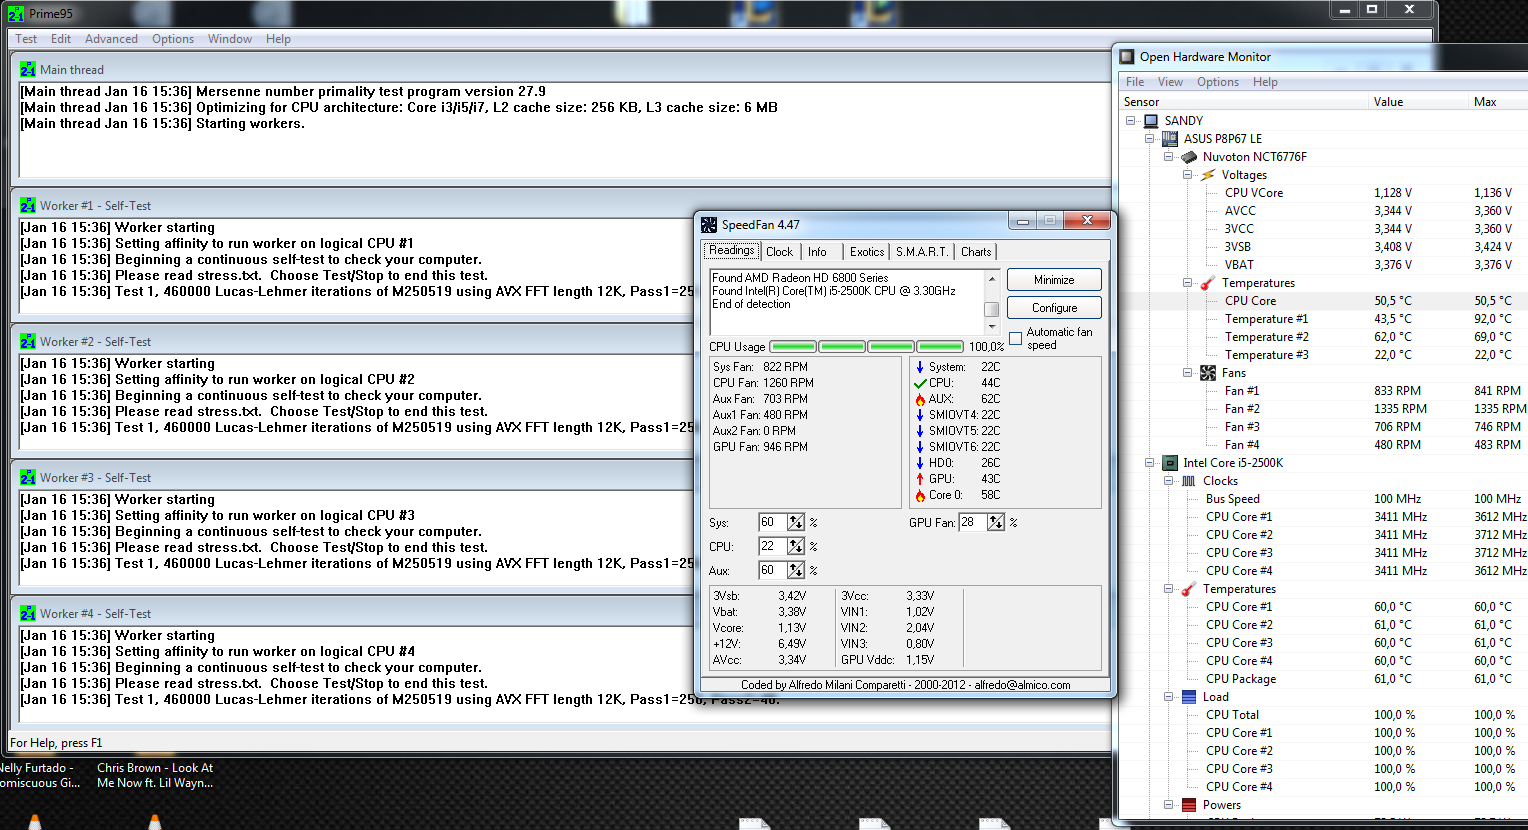Switch to the Clock tab in SpeedFan
1528x830 pixels.
[779, 252]
